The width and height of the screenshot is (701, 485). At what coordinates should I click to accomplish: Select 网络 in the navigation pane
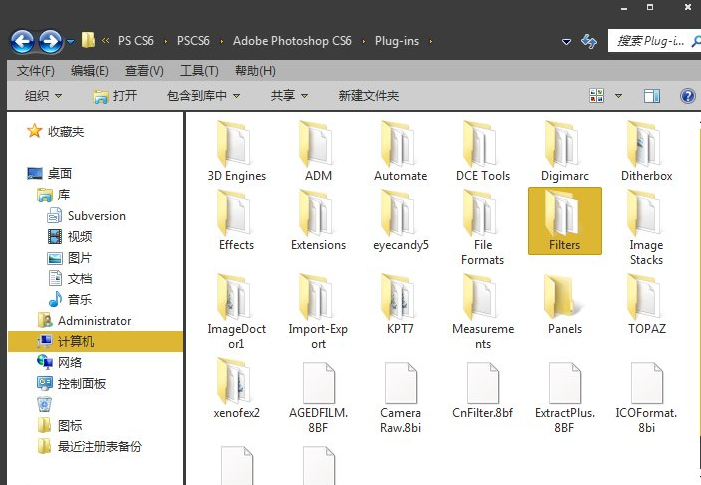point(70,363)
